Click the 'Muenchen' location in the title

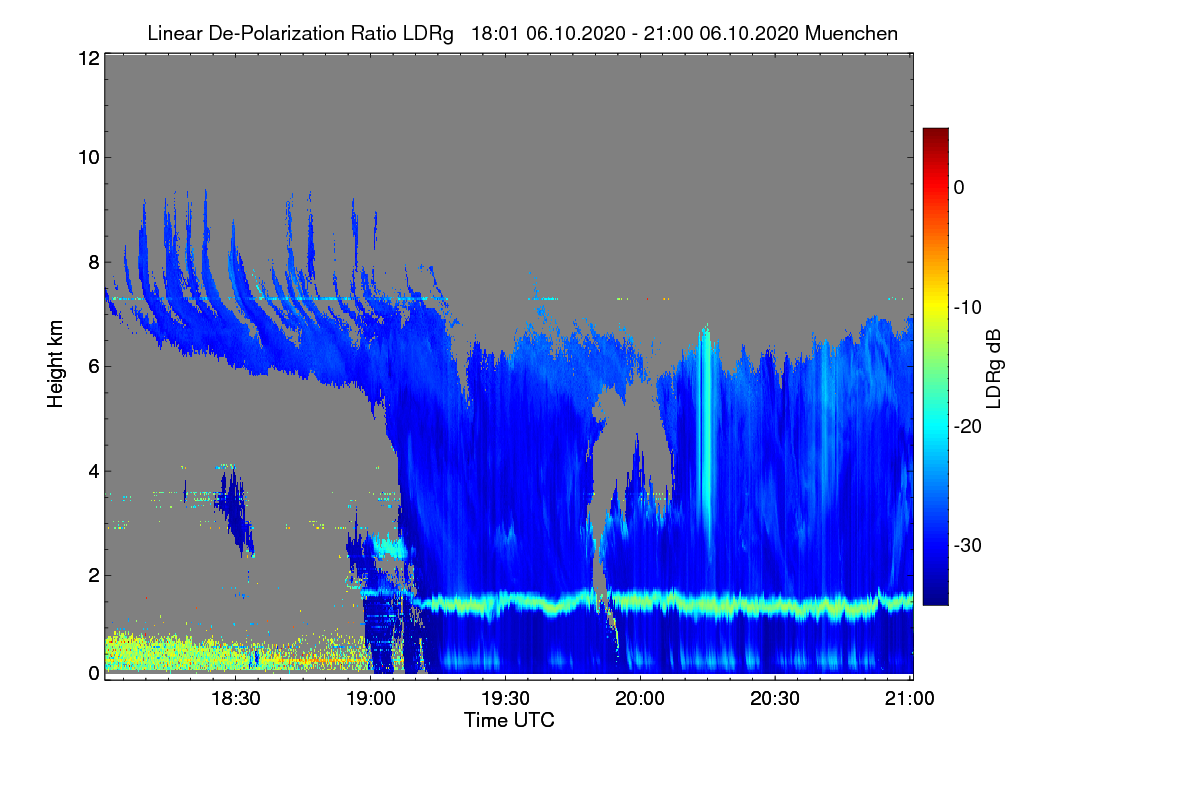[x=851, y=33]
